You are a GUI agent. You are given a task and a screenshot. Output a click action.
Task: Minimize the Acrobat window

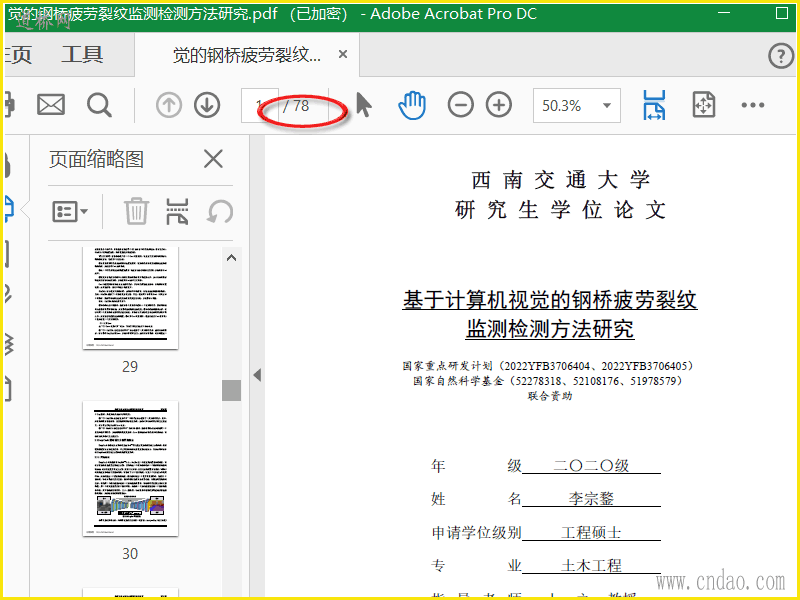click(x=723, y=13)
